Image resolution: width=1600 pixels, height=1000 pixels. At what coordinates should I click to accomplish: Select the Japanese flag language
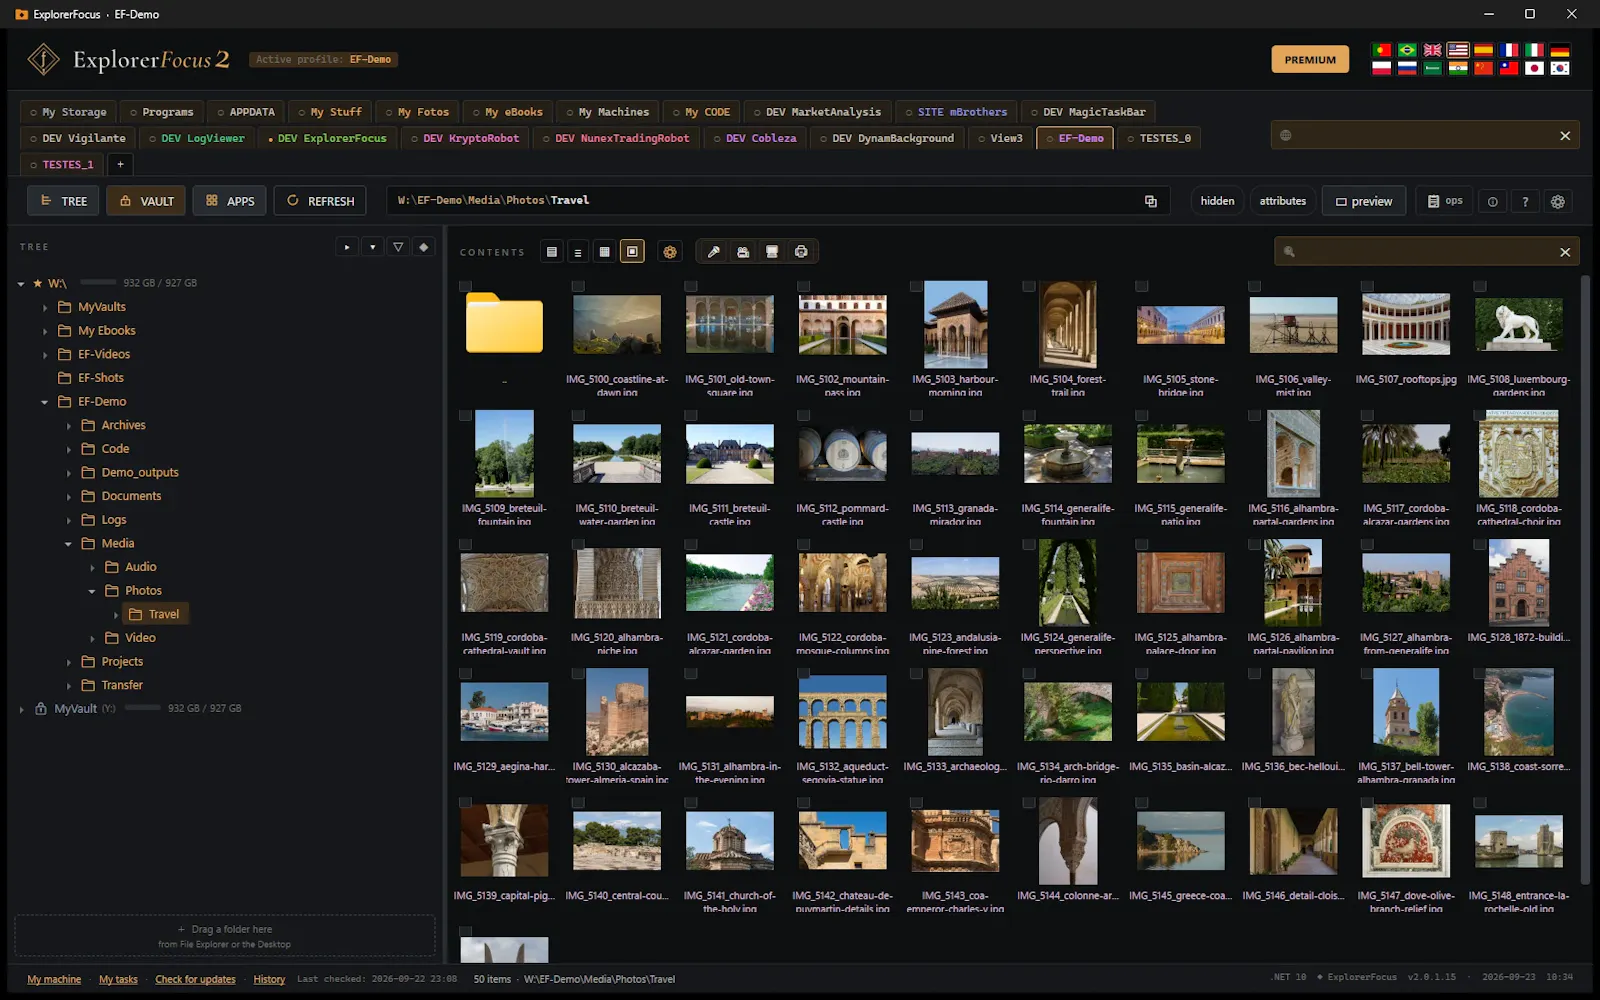1534,68
